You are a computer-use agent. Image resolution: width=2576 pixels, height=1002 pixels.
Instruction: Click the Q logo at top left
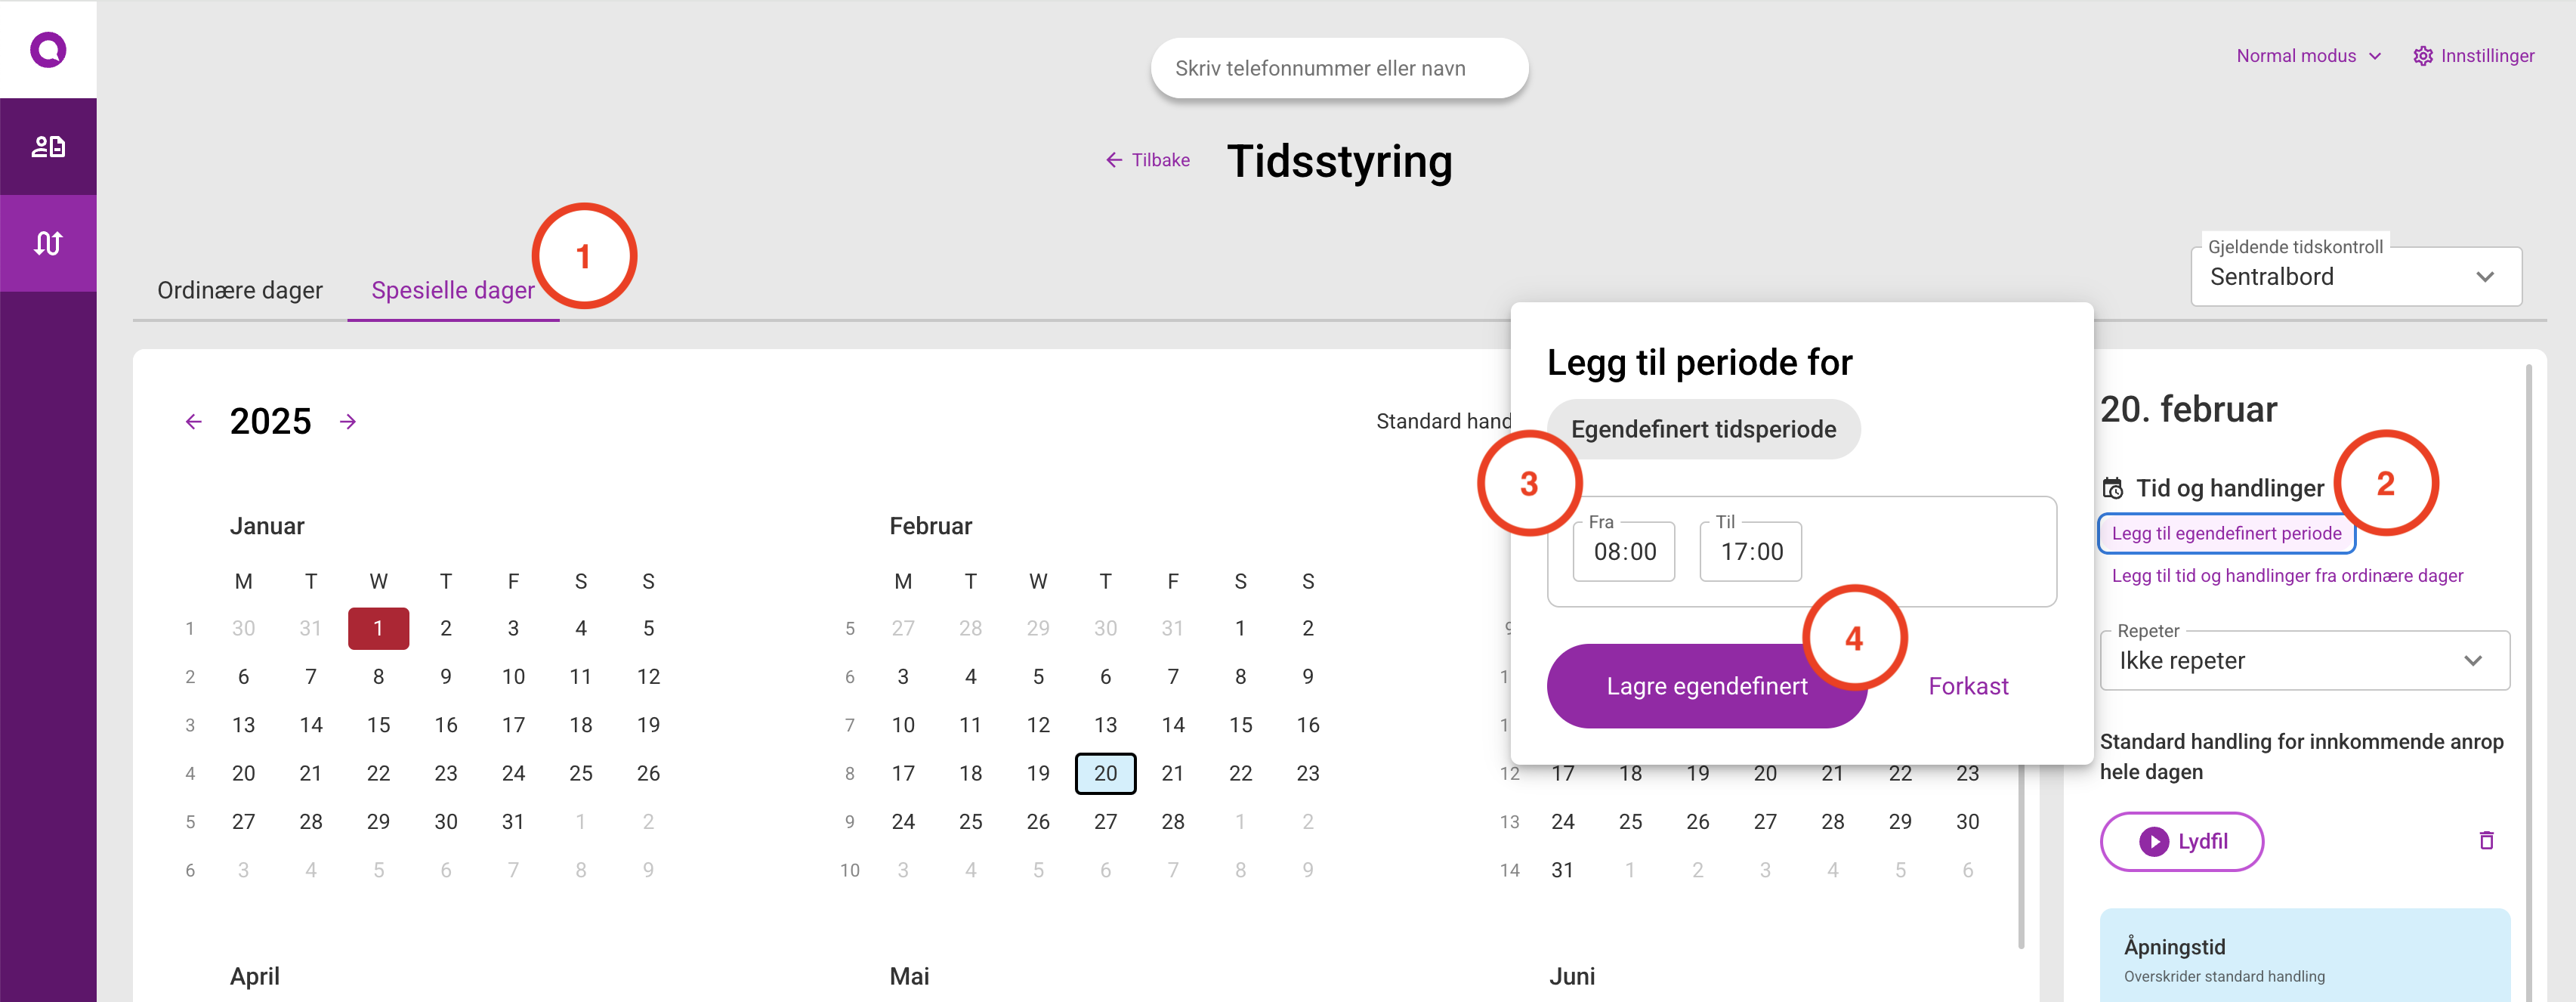coord(48,48)
